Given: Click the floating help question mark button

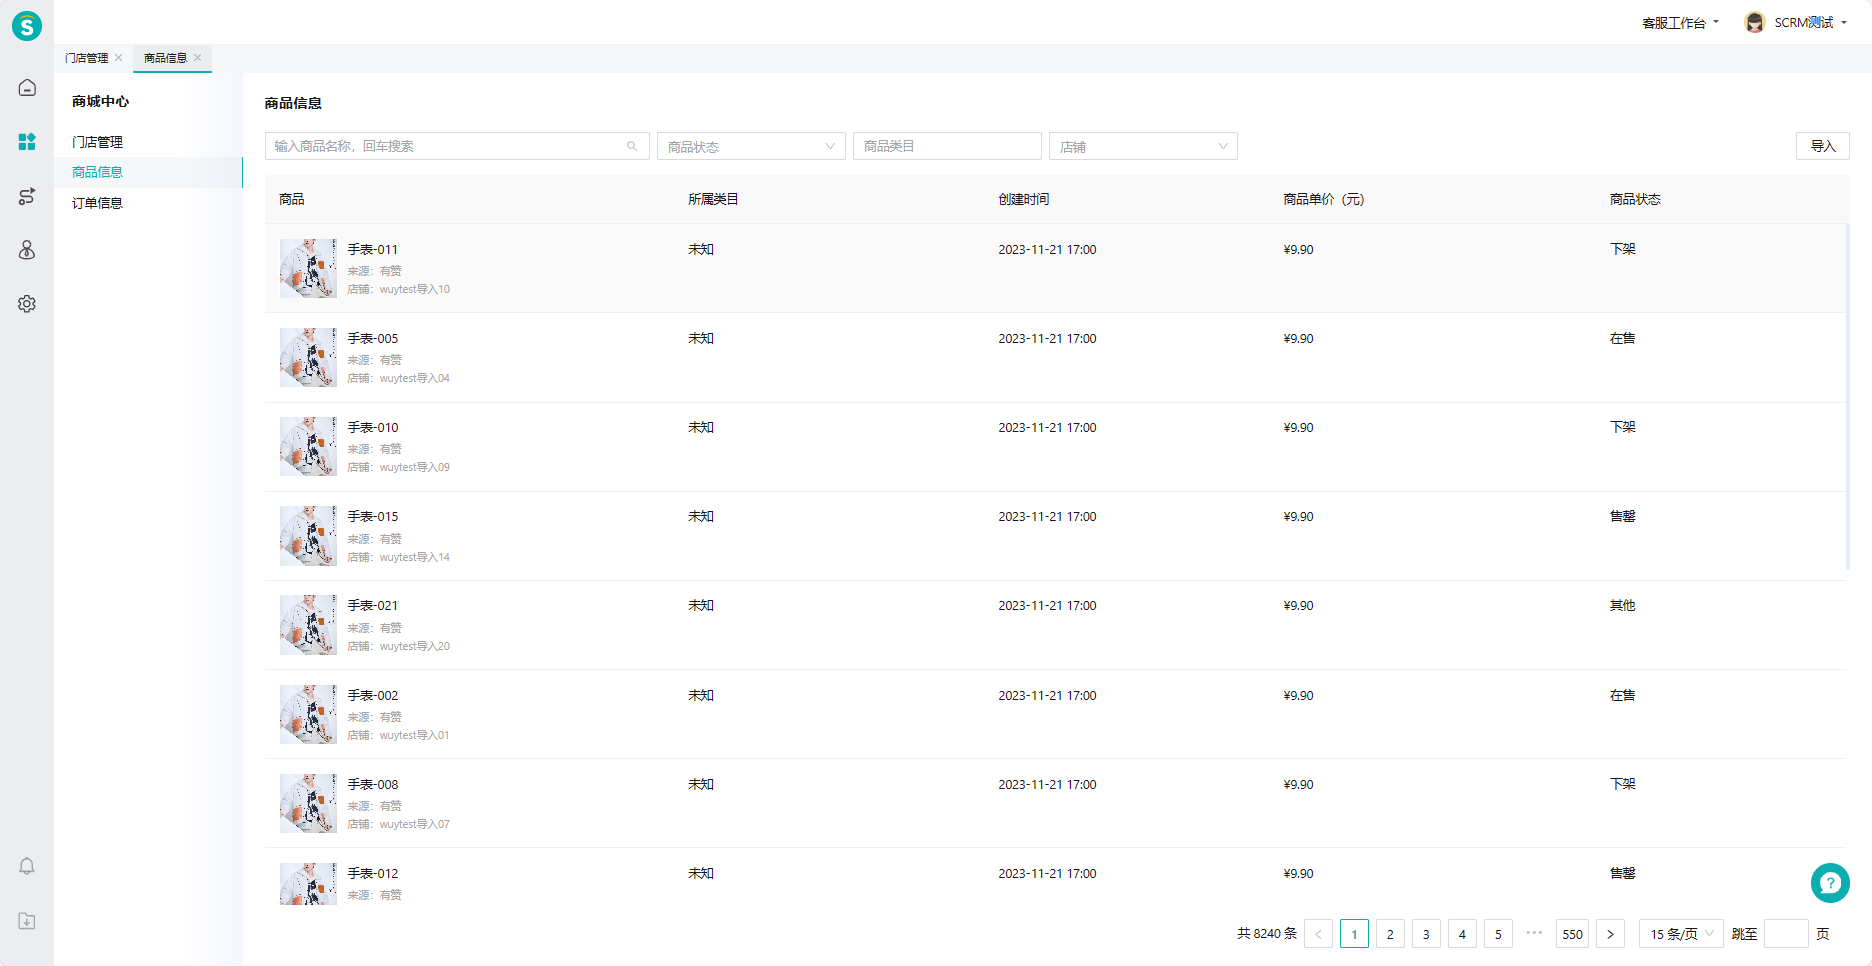Looking at the screenshot, I should tap(1830, 883).
